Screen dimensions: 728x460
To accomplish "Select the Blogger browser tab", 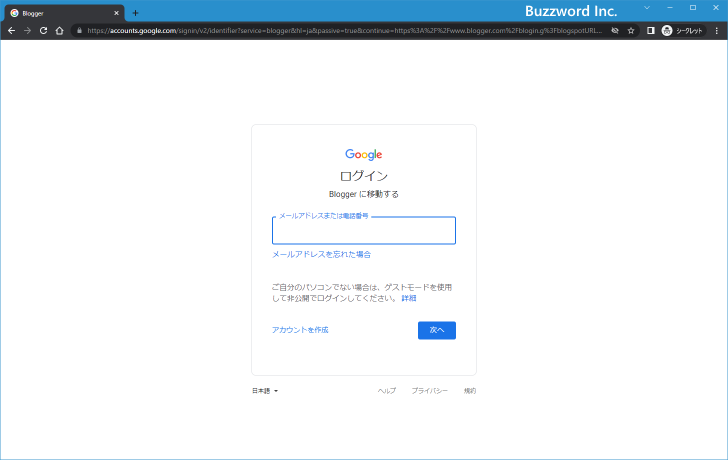I will [x=64, y=13].
